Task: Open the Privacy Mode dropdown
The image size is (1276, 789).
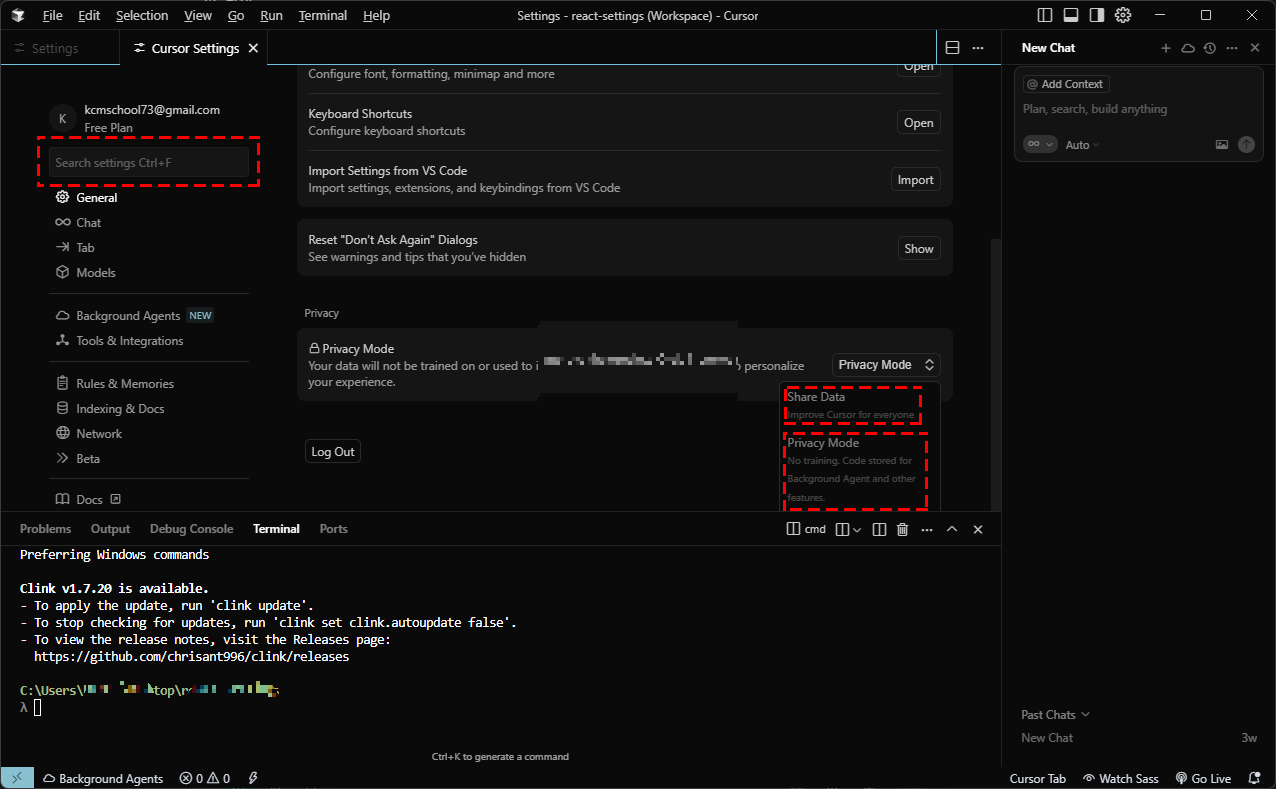Action: click(886, 365)
